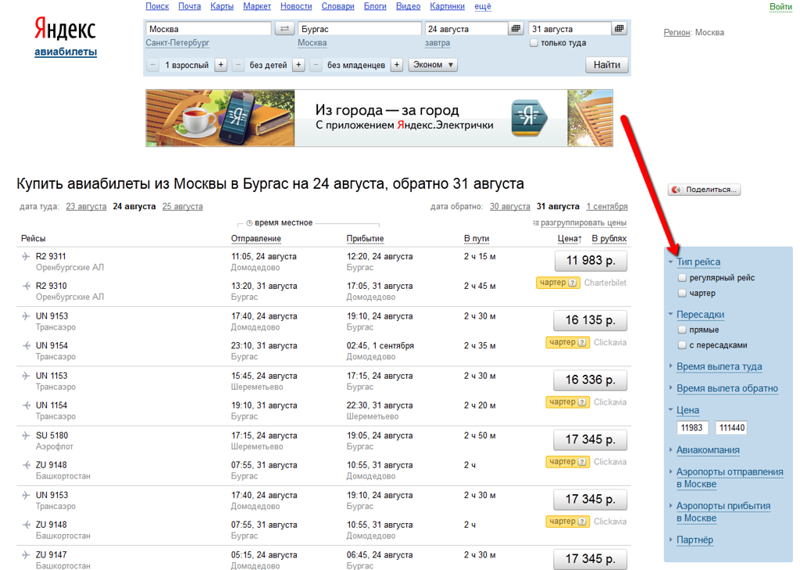Viewport: 800px width, 570px height.
Task: Enable с пересадками filter checkbox
Action: coord(682,345)
